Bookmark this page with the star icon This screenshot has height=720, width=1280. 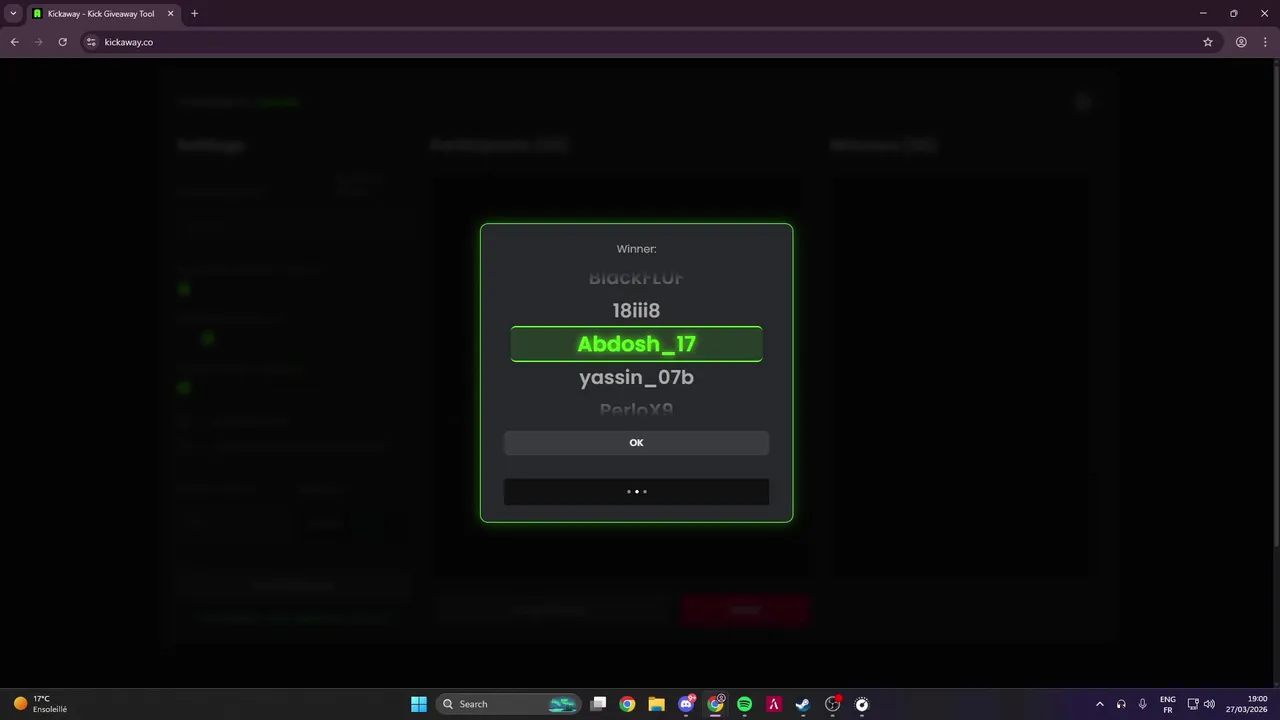(1208, 42)
